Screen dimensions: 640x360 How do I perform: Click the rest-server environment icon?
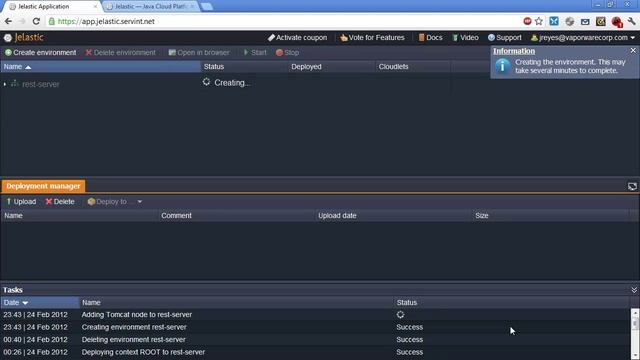click(x=15, y=83)
